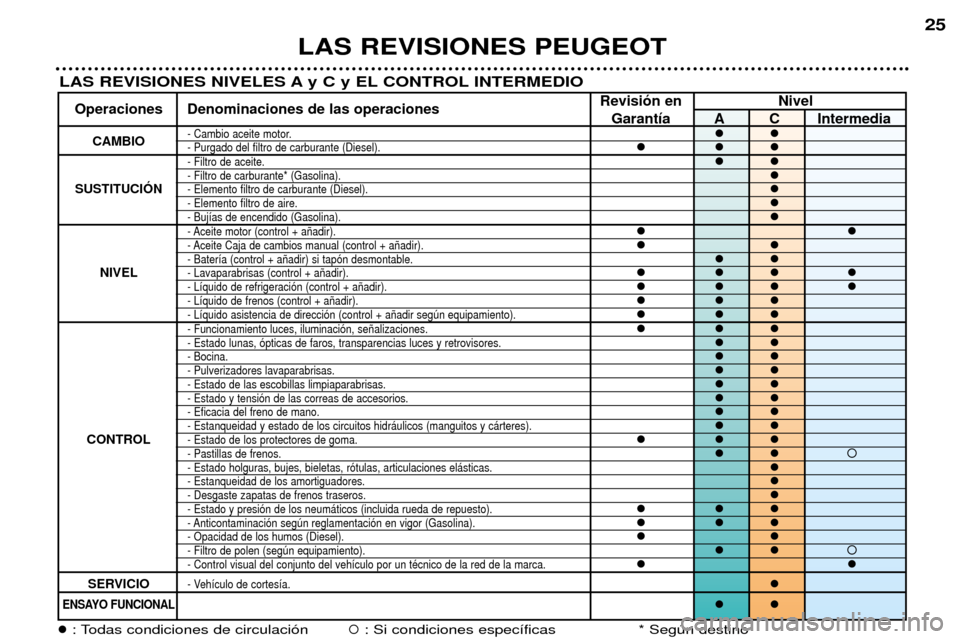Click the A dot in ENSAYO FUNCIONAL row
This screenshot has height=639, width=960.
pyautogui.click(x=719, y=604)
